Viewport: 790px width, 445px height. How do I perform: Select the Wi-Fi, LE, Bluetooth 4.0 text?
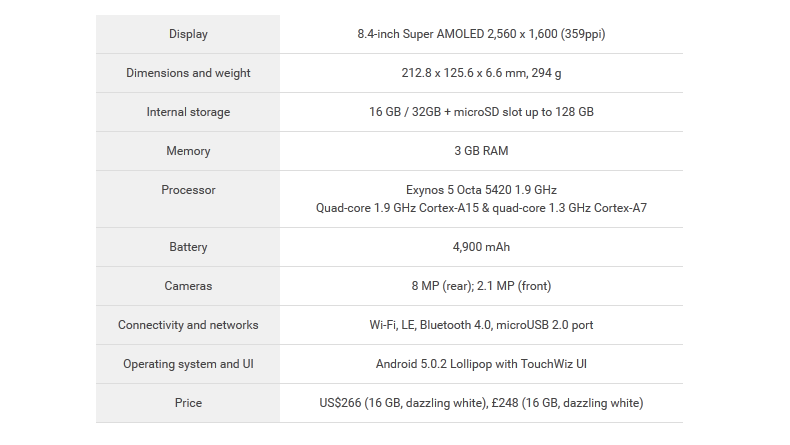coord(430,325)
